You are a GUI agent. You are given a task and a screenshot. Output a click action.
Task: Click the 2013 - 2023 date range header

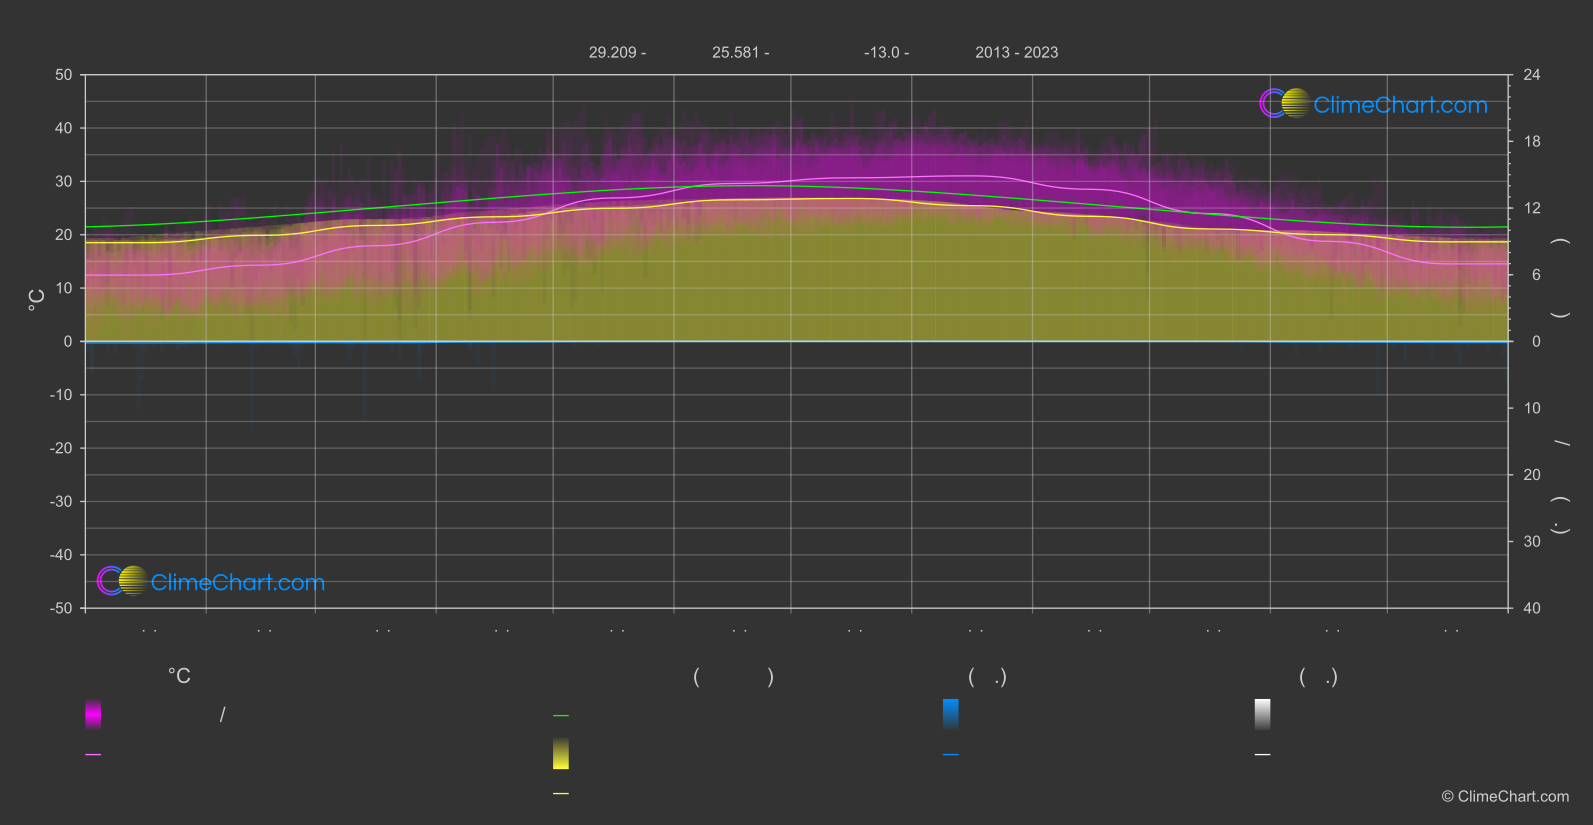pos(1016,53)
